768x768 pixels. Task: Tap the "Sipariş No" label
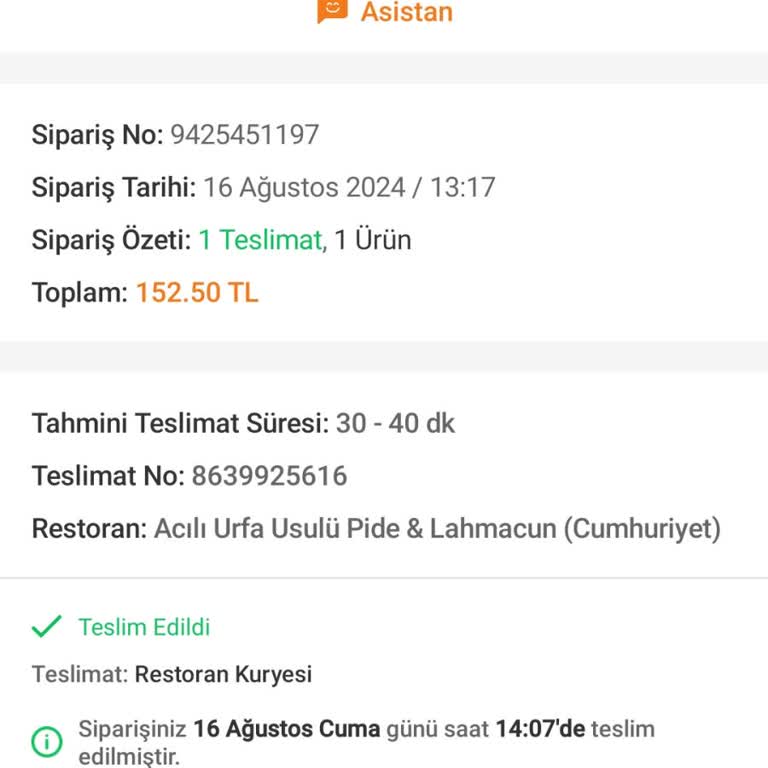click(x=97, y=134)
